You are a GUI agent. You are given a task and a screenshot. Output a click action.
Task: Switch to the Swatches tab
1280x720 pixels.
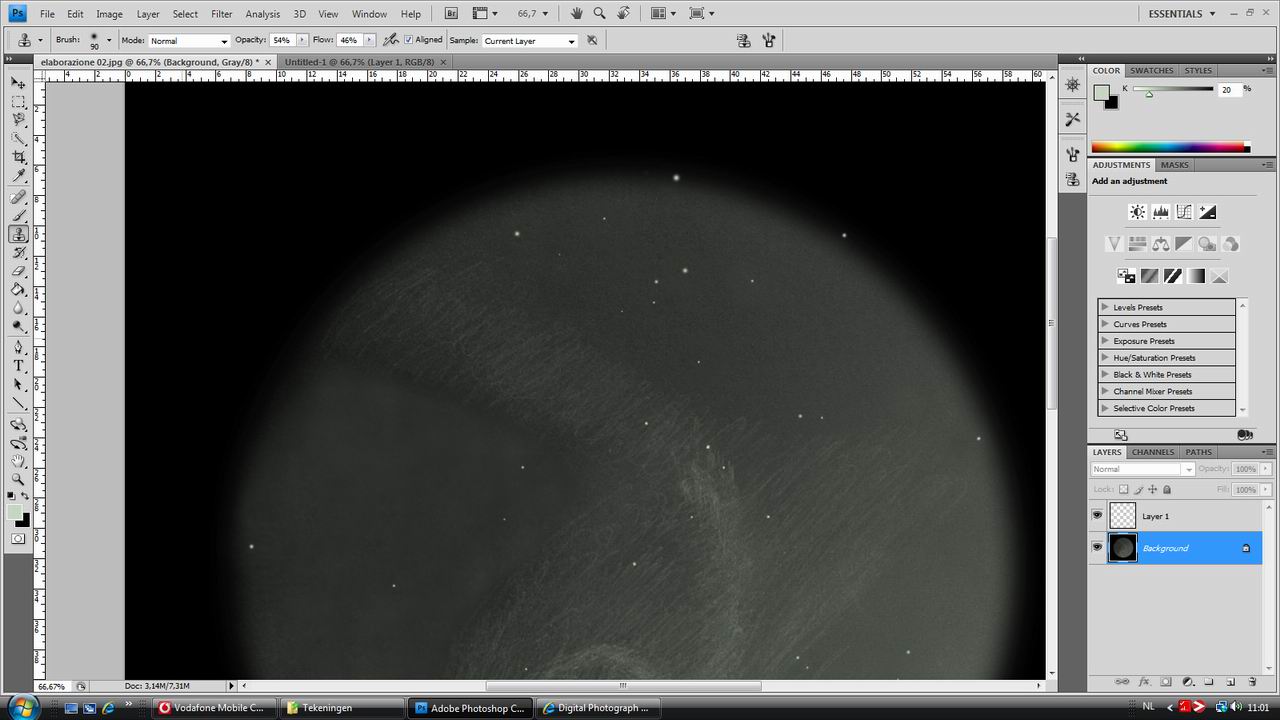(1152, 71)
